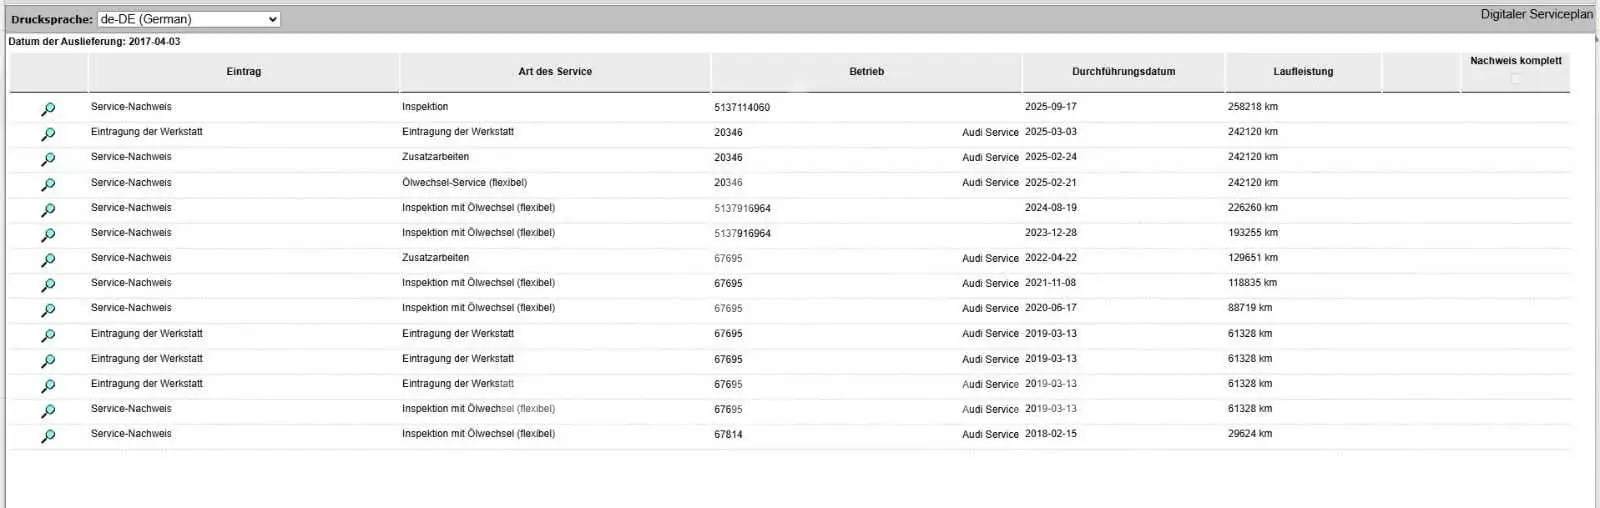
Task: Sort by the Art des Service column header
Action: 555,72
